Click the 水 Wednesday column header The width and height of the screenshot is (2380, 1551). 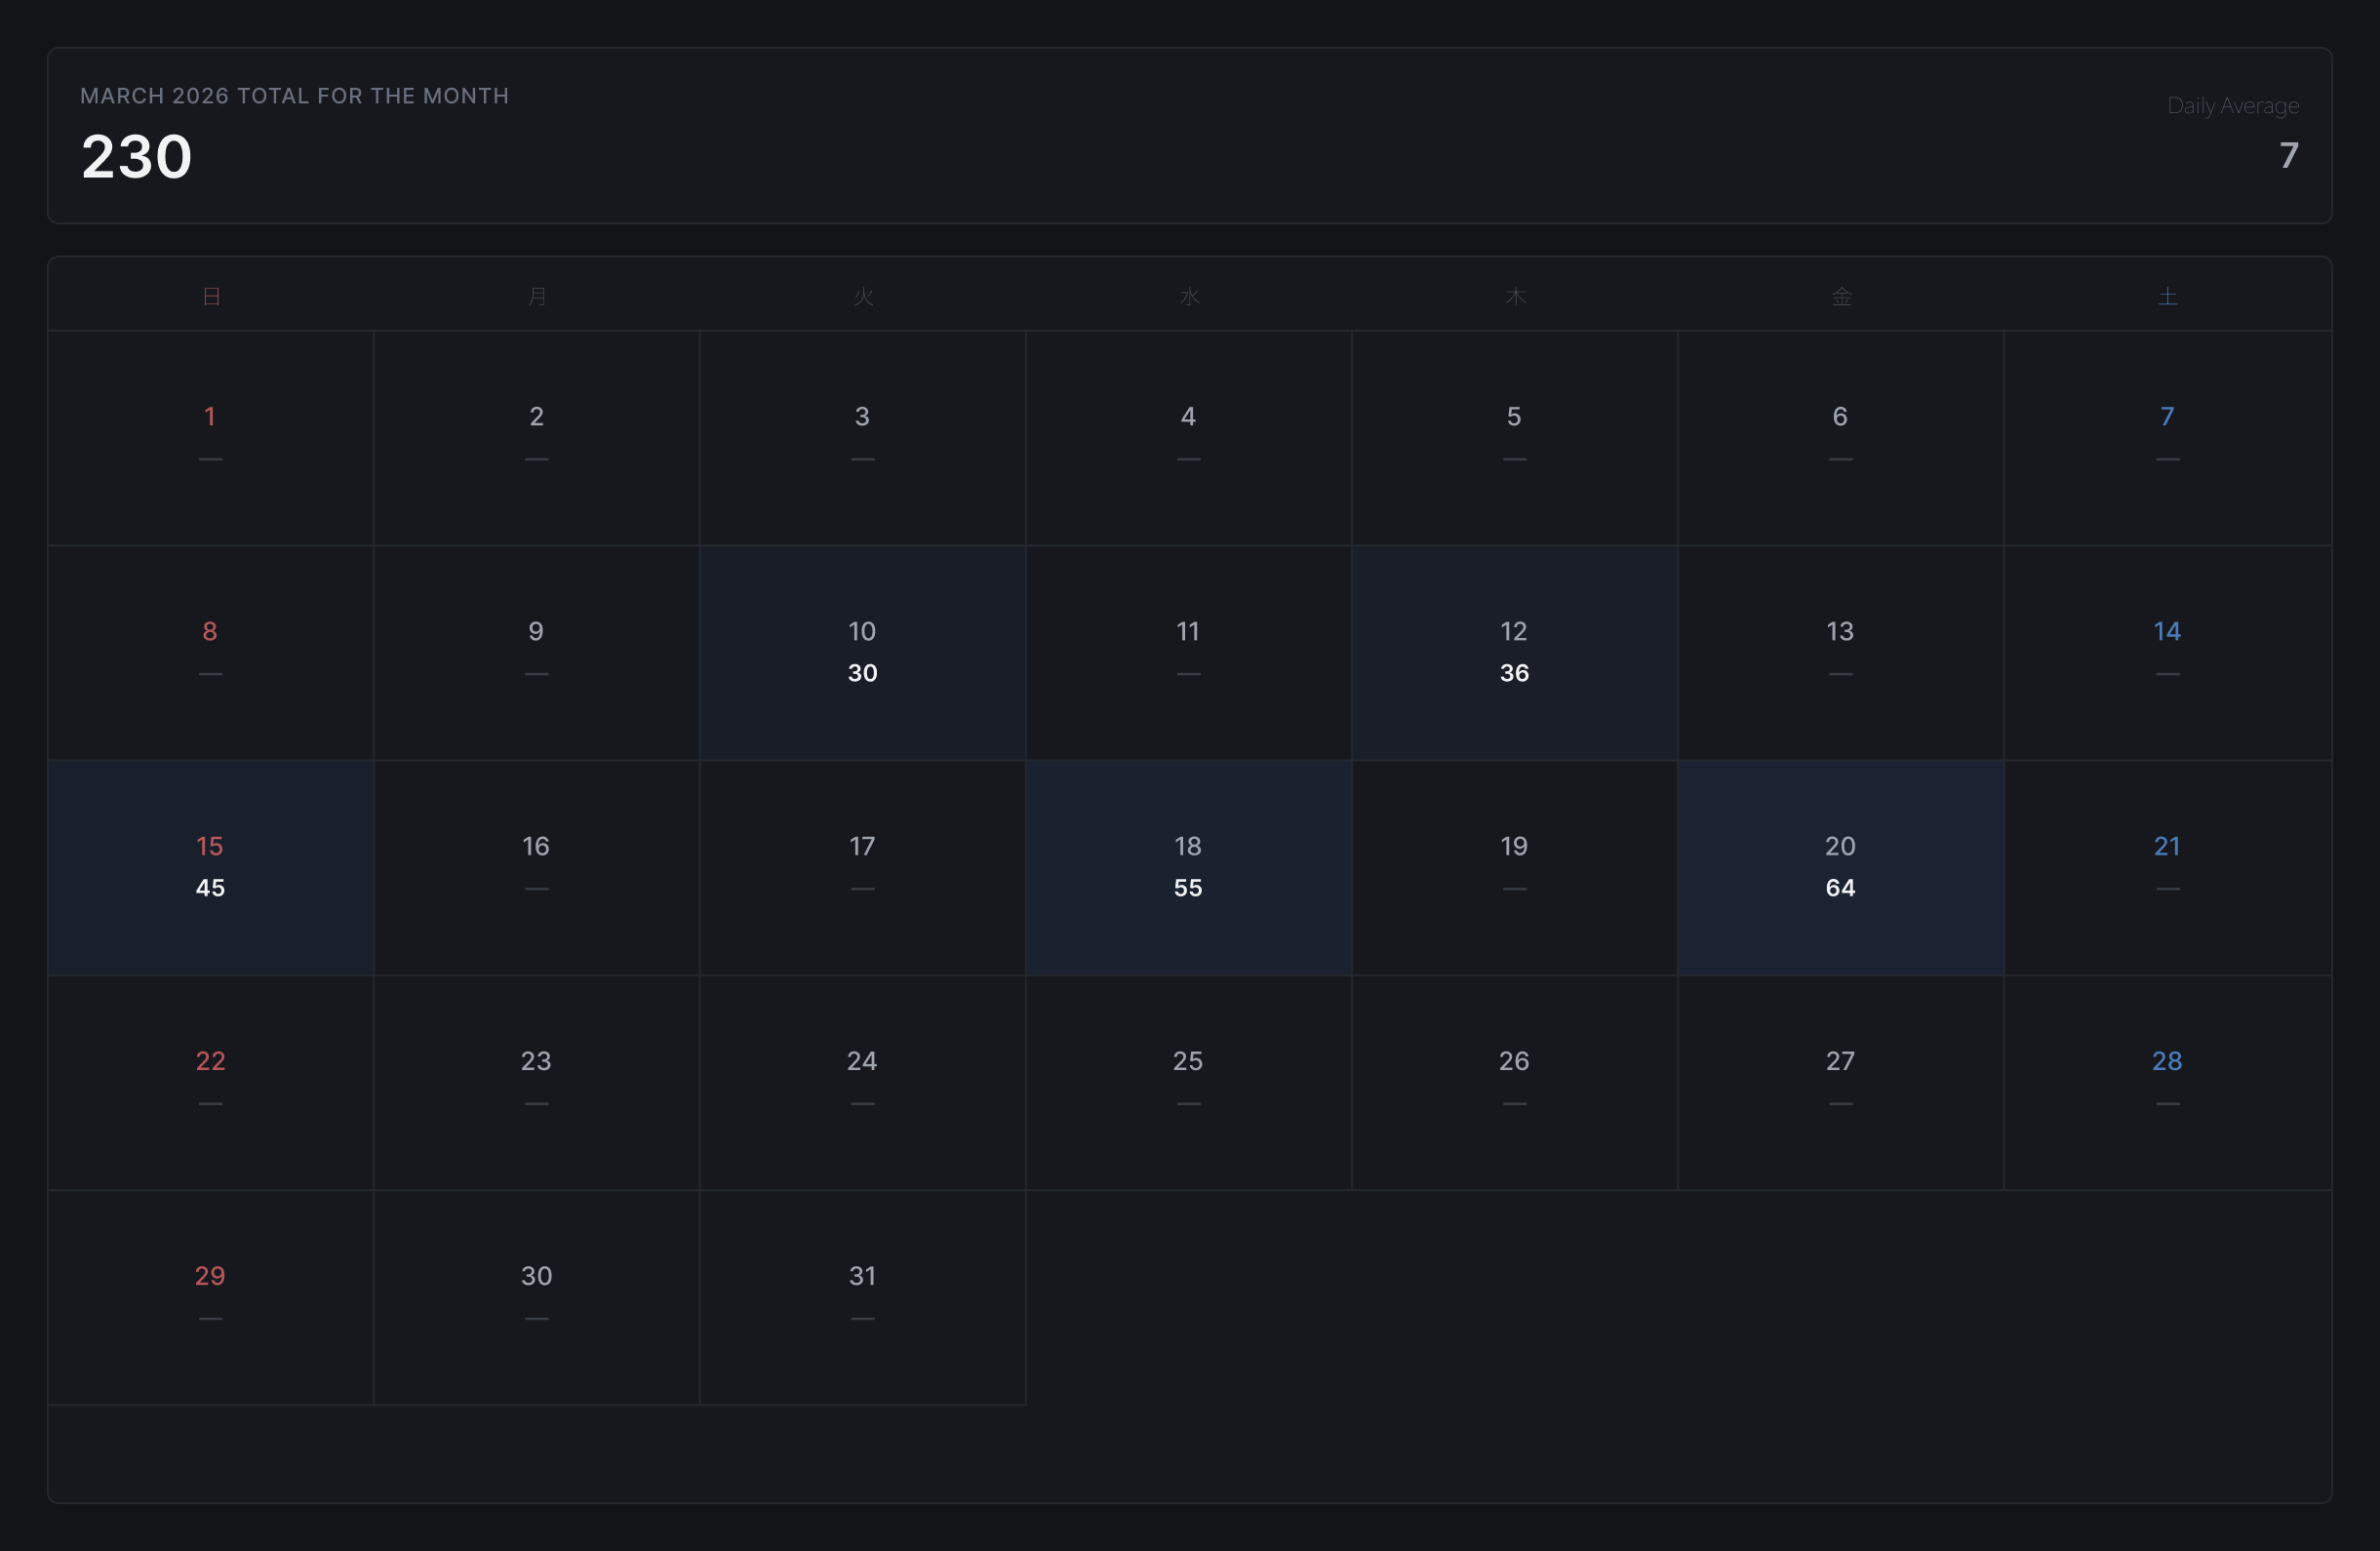[x=1188, y=296]
